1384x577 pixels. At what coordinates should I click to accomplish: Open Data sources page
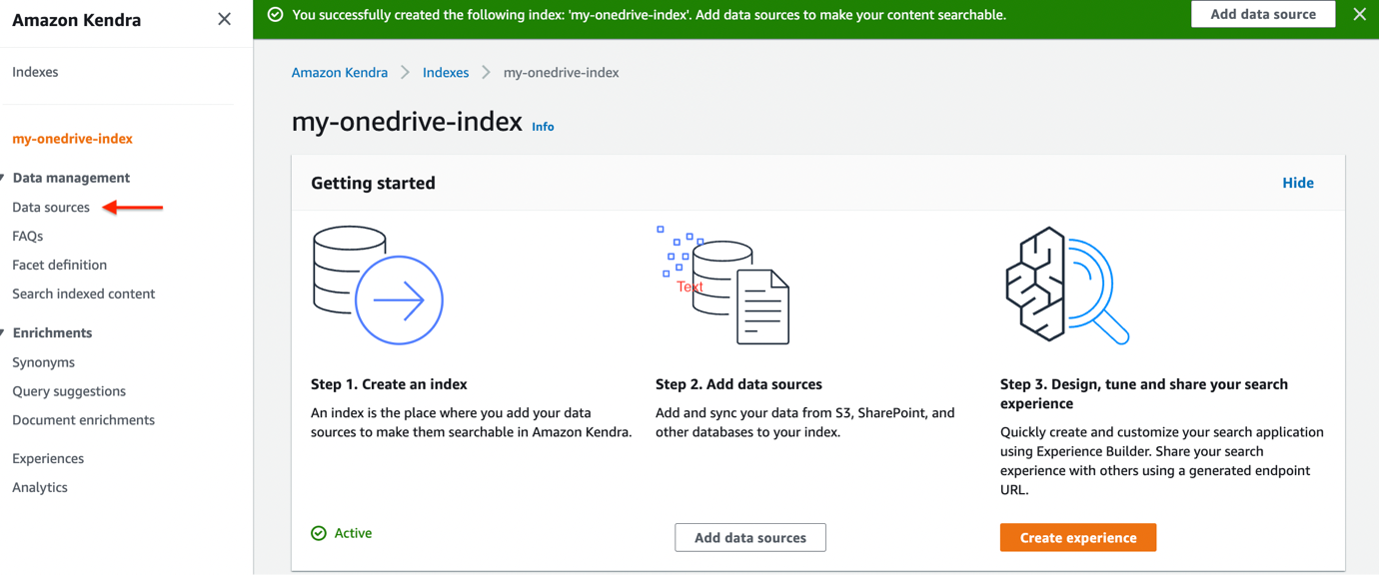[51, 207]
